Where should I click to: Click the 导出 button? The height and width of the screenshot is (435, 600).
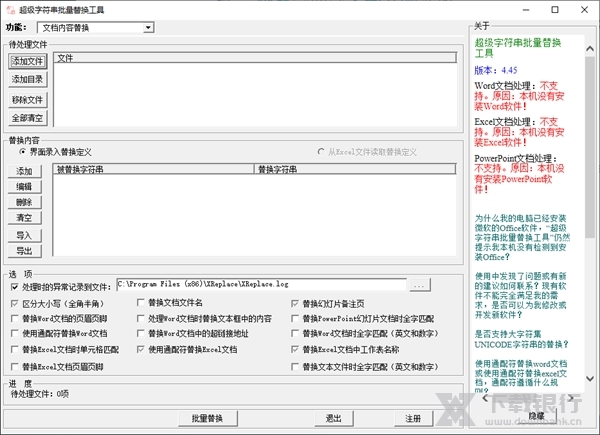(x=24, y=251)
